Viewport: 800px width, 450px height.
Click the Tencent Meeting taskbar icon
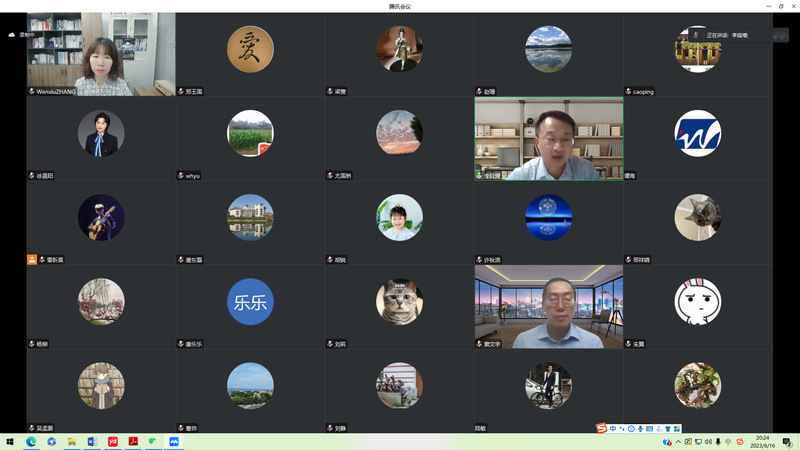point(174,441)
